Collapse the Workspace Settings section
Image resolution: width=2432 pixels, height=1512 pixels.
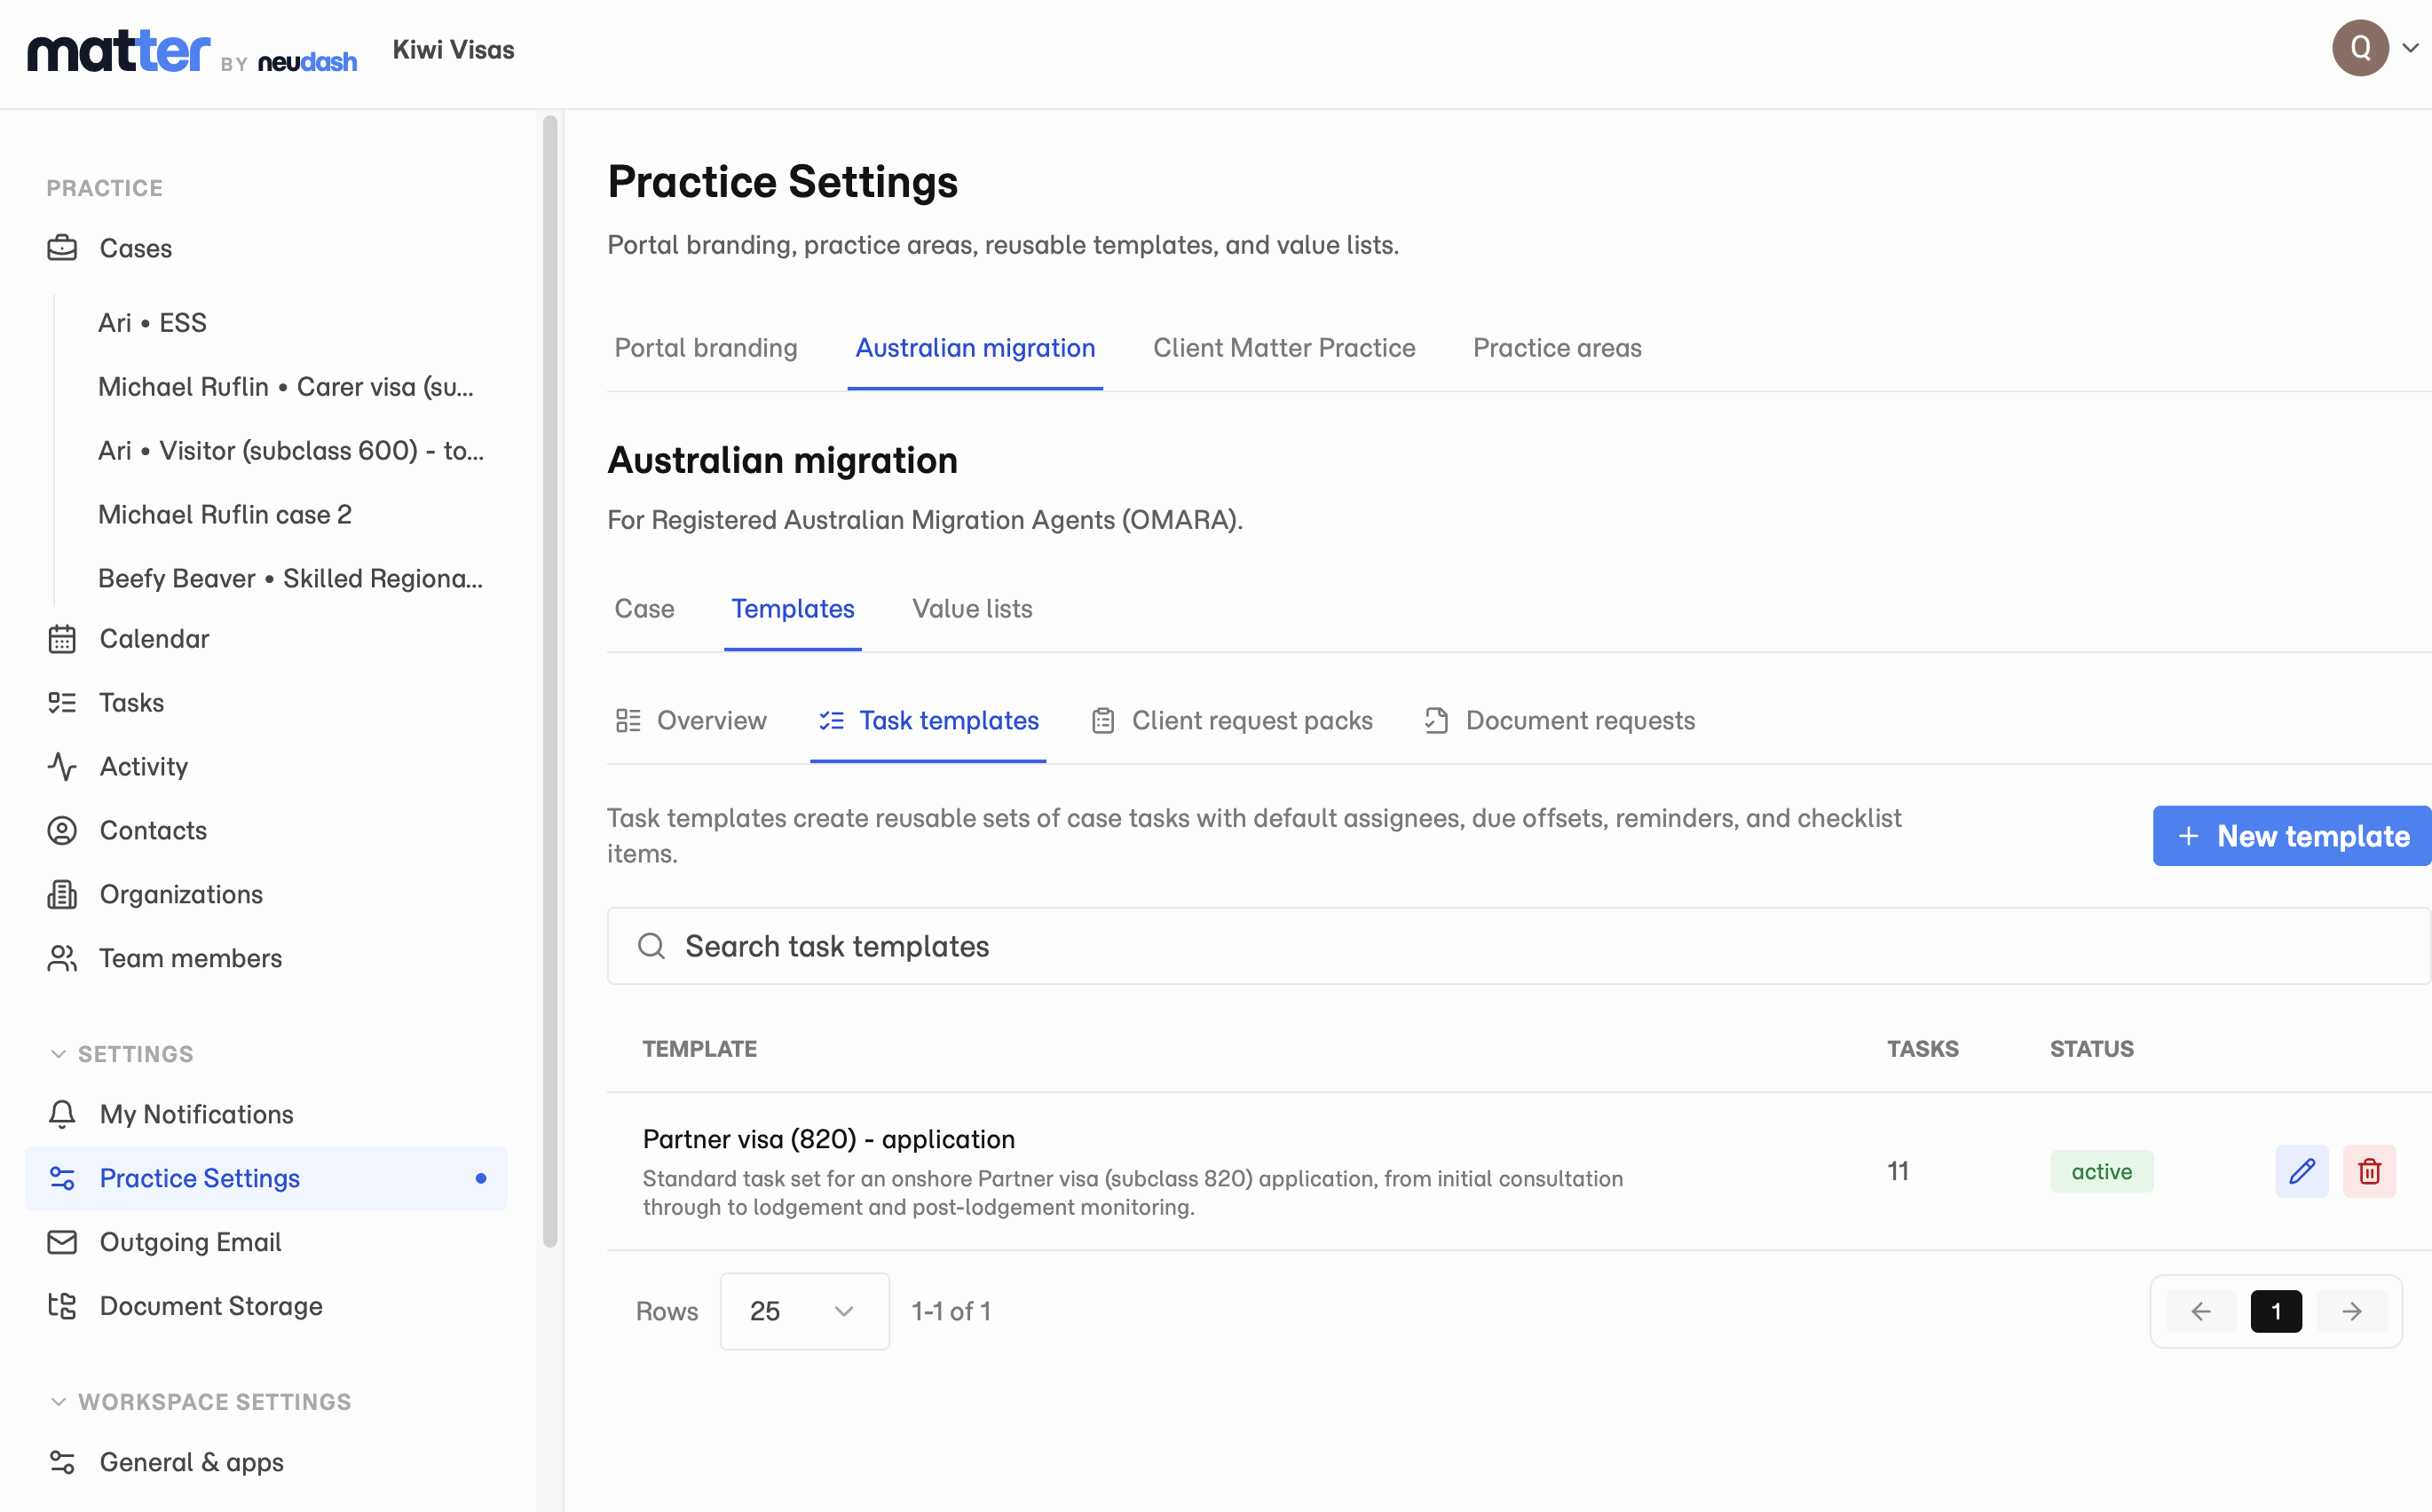pos(200,1402)
